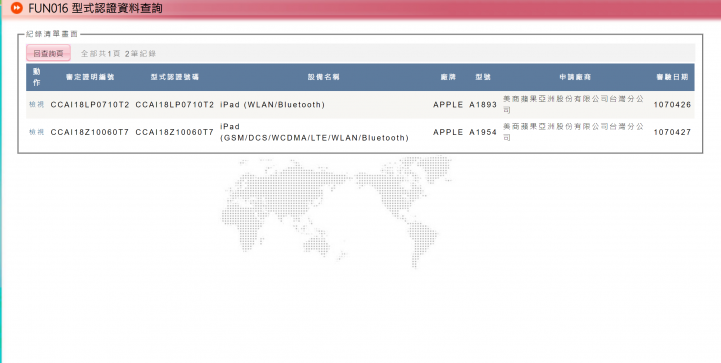Screen dimensions: 721x363
Task: Click the orange fast-forward icon beside FUN016
Action: point(16,8)
